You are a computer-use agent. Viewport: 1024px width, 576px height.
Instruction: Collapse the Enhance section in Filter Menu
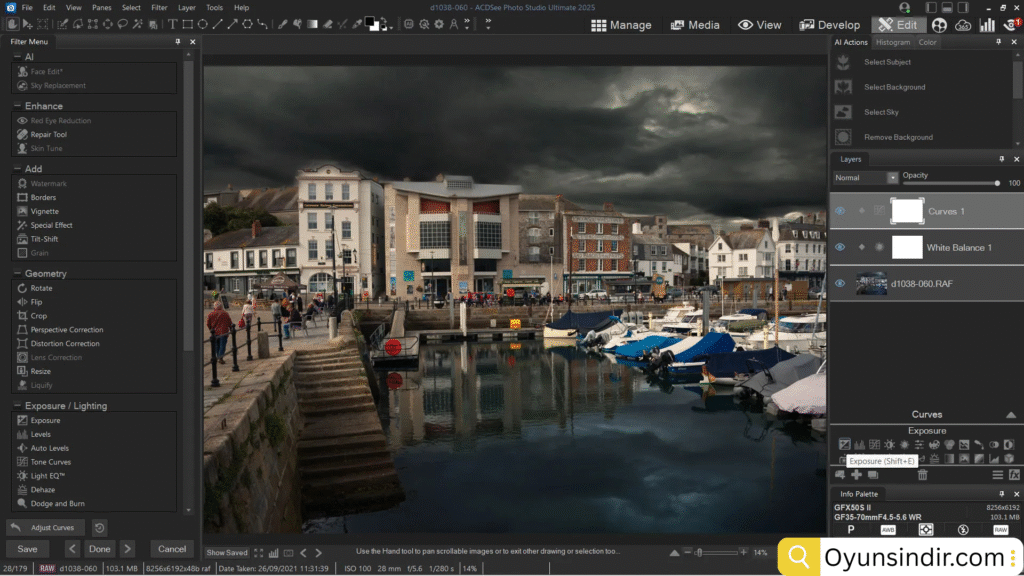pos(20,105)
